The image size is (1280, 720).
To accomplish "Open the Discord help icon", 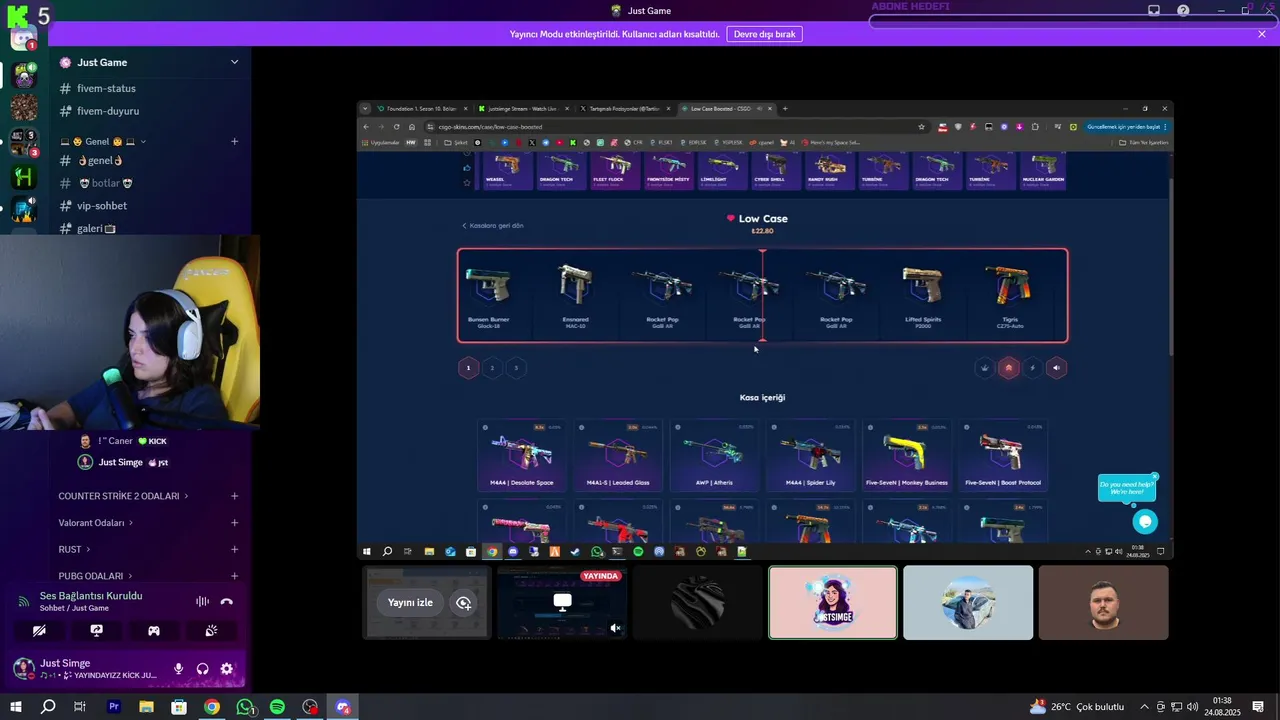I will point(1184,10).
